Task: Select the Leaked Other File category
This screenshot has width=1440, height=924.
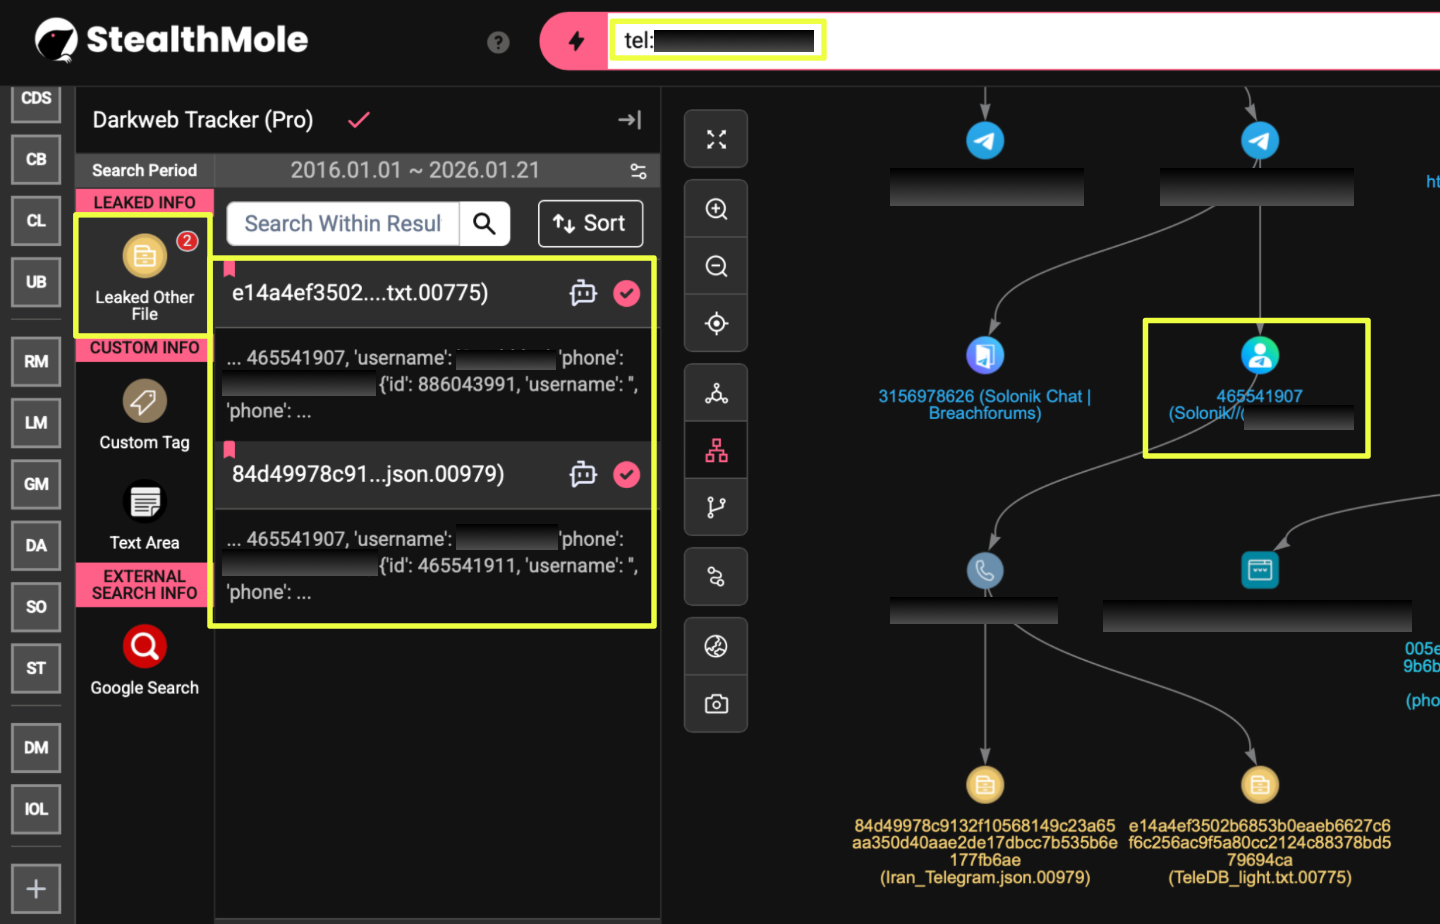Action: click(144, 275)
